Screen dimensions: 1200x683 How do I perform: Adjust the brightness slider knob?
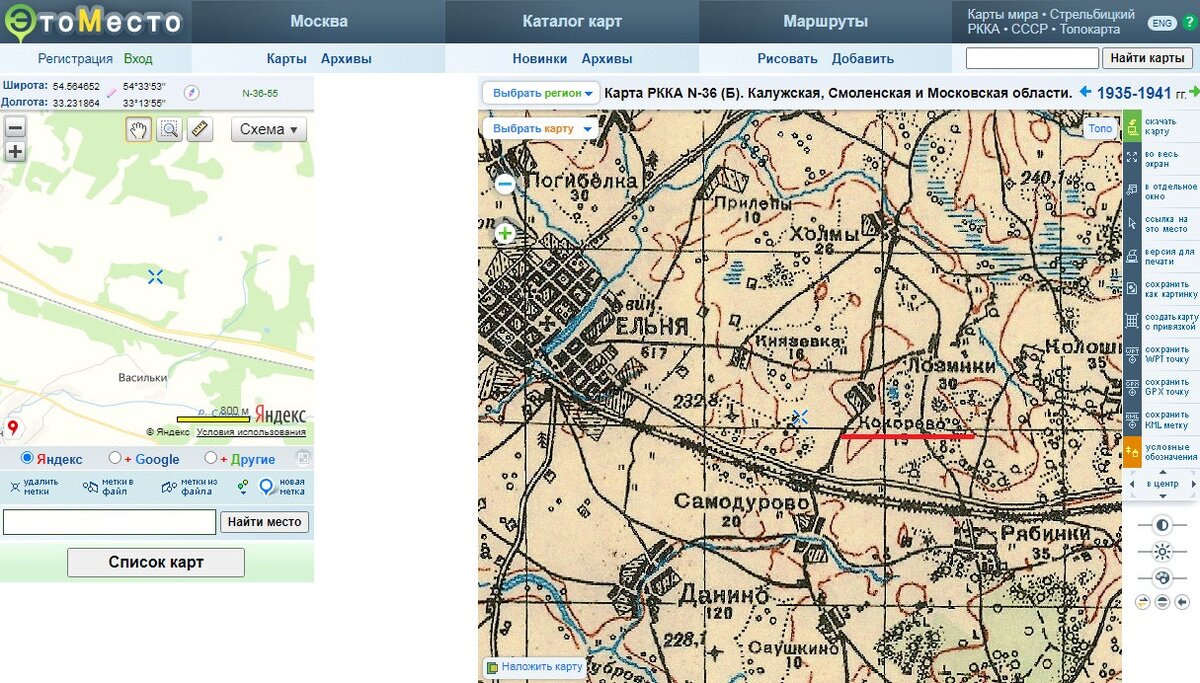coord(1161,551)
